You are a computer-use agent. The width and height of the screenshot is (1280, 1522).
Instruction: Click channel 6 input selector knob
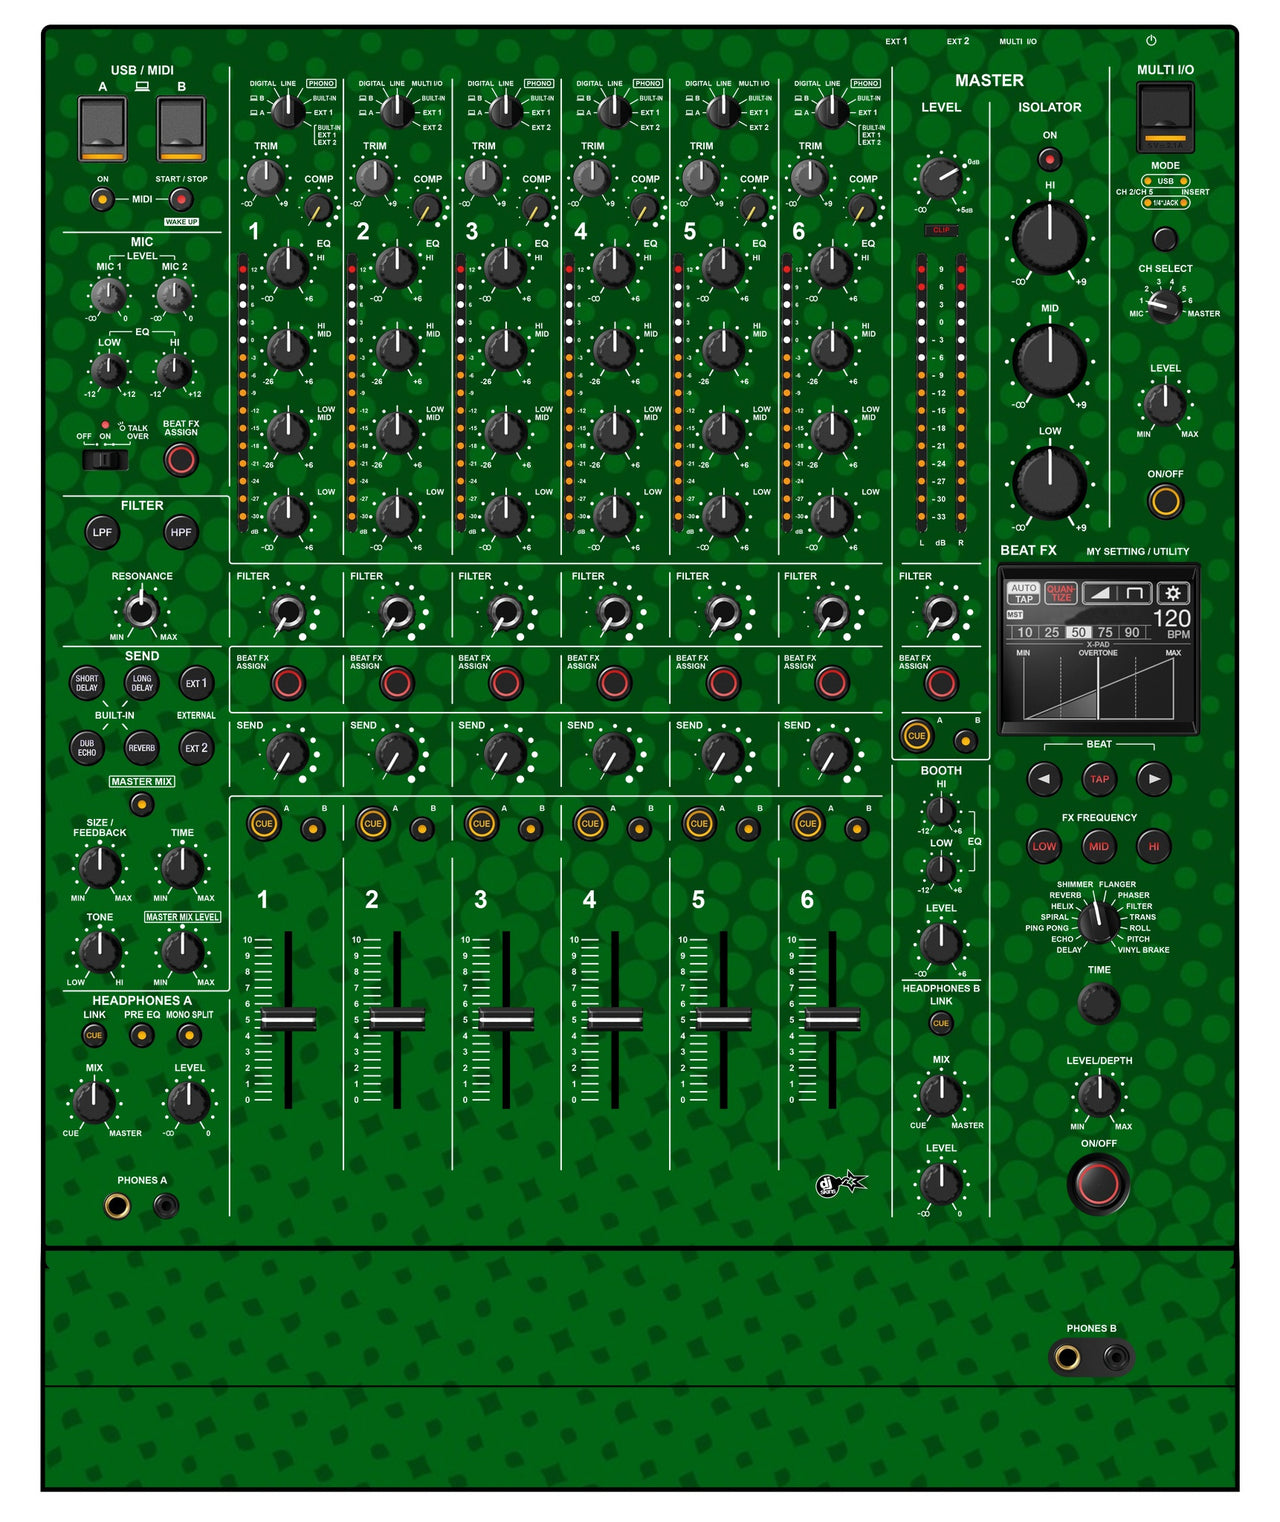833,110
